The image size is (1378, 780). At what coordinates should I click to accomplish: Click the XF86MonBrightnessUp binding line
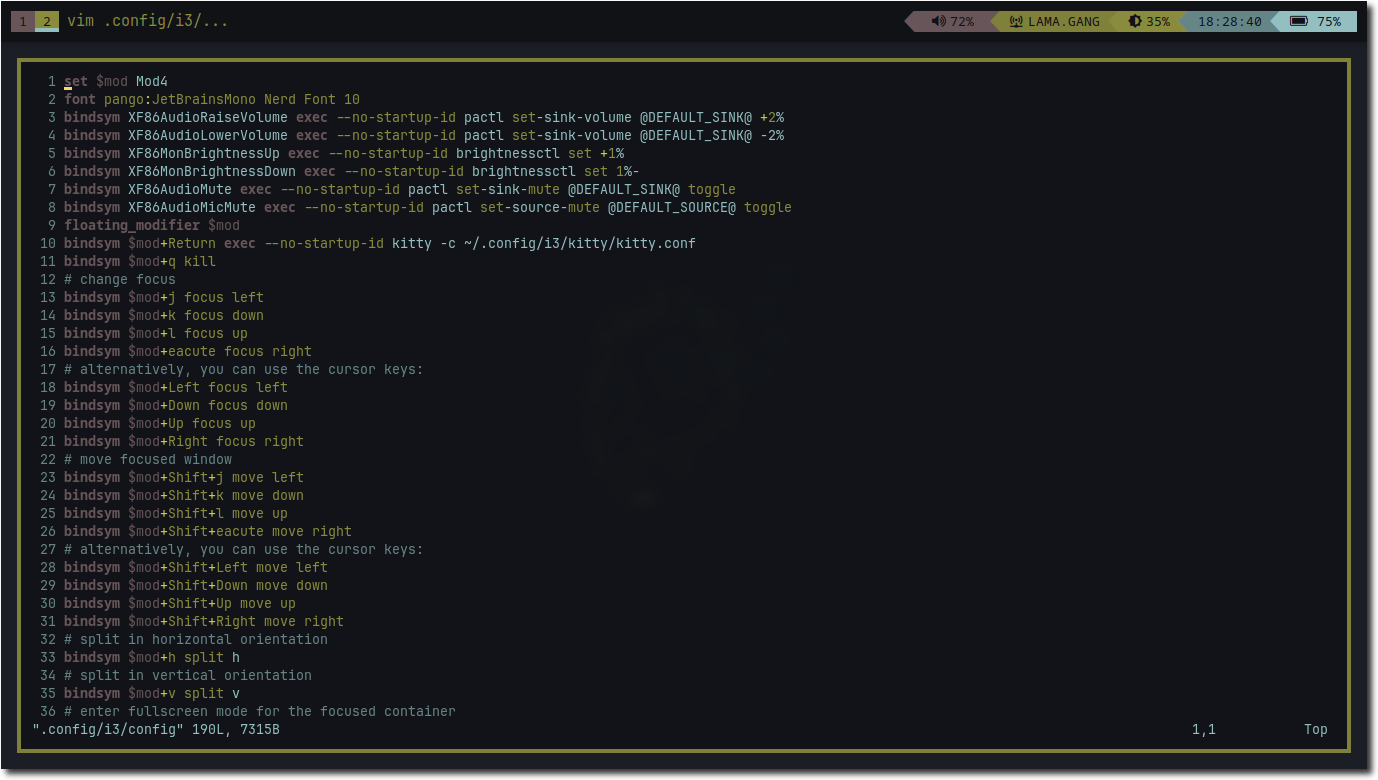344,153
